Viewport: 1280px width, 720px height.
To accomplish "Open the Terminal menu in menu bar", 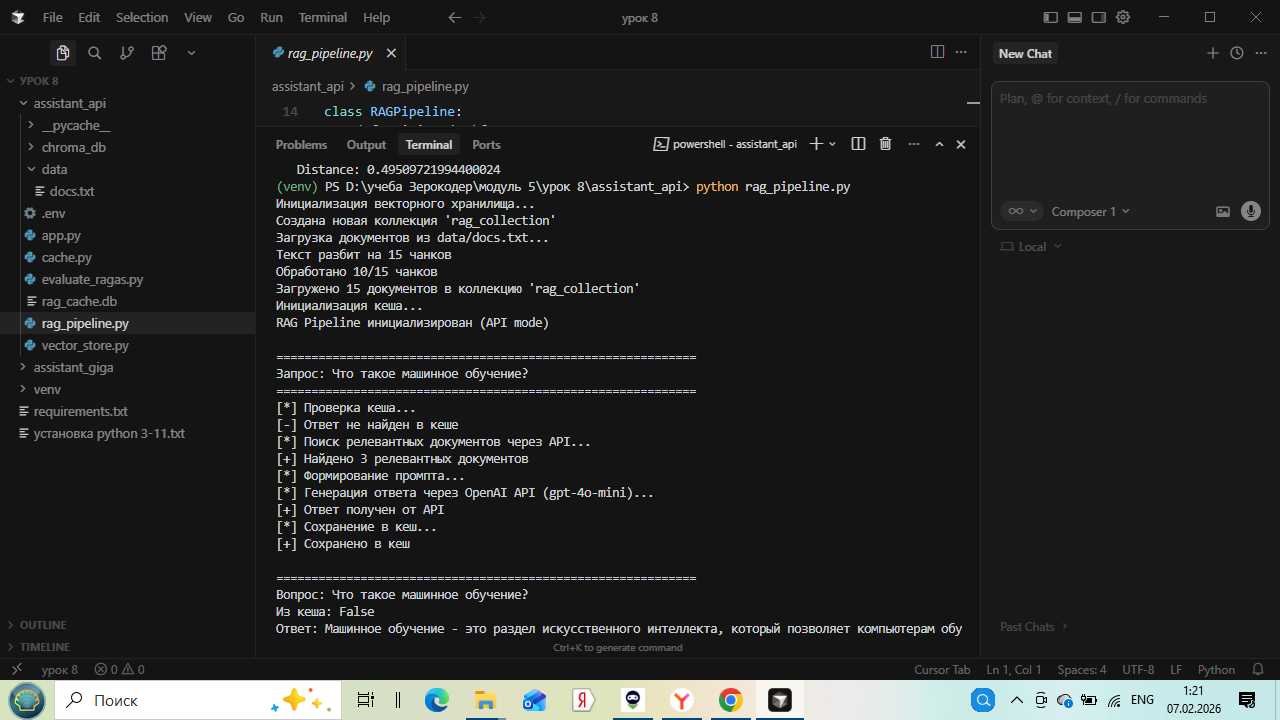I will 323,17.
